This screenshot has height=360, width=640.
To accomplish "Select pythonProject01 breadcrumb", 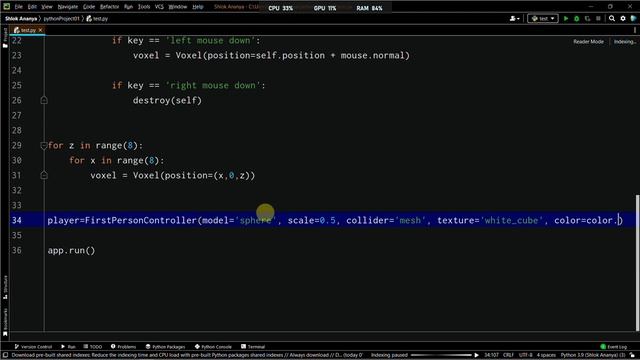I will 61,19.
